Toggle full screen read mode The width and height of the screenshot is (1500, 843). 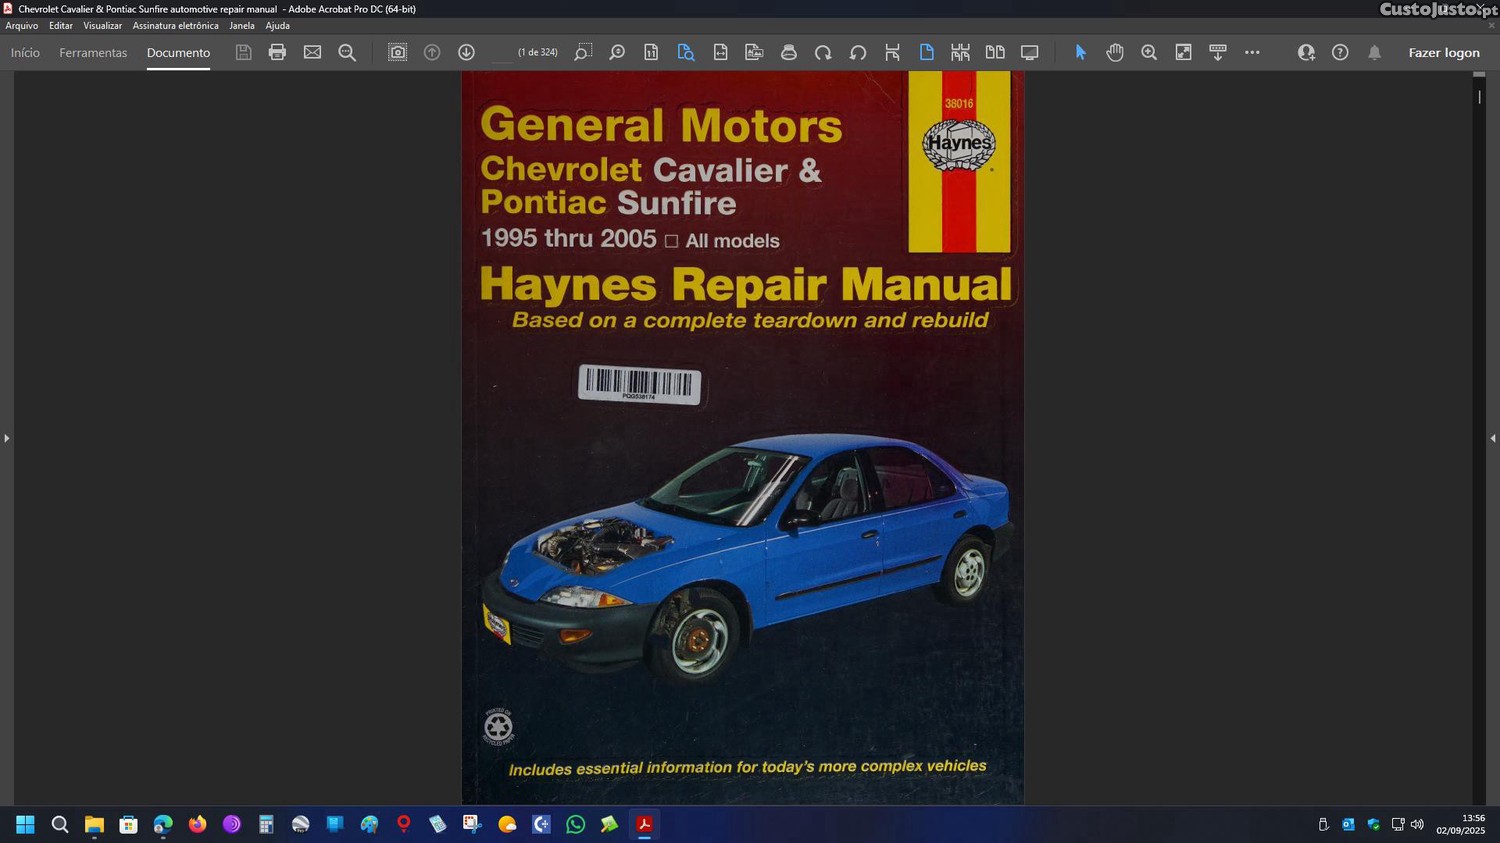pyautogui.click(x=1029, y=52)
